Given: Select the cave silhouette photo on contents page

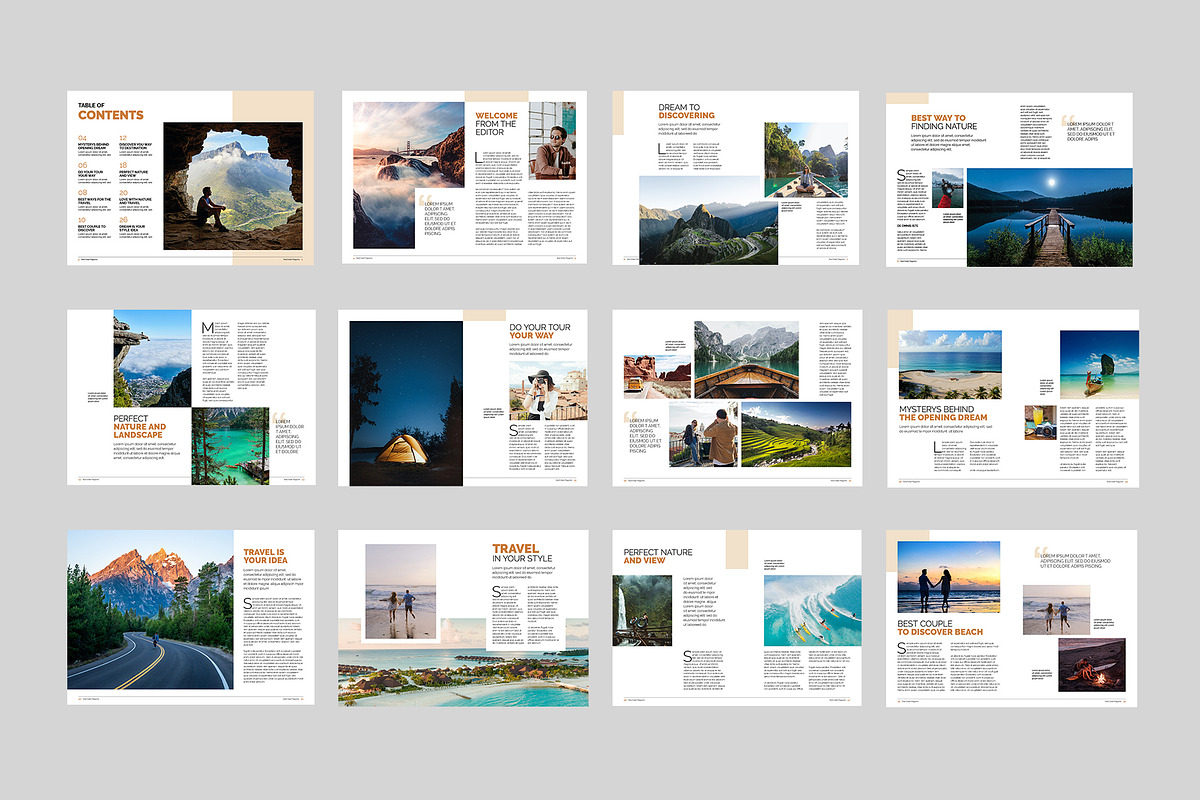Looking at the screenshot, I should 233,187.
